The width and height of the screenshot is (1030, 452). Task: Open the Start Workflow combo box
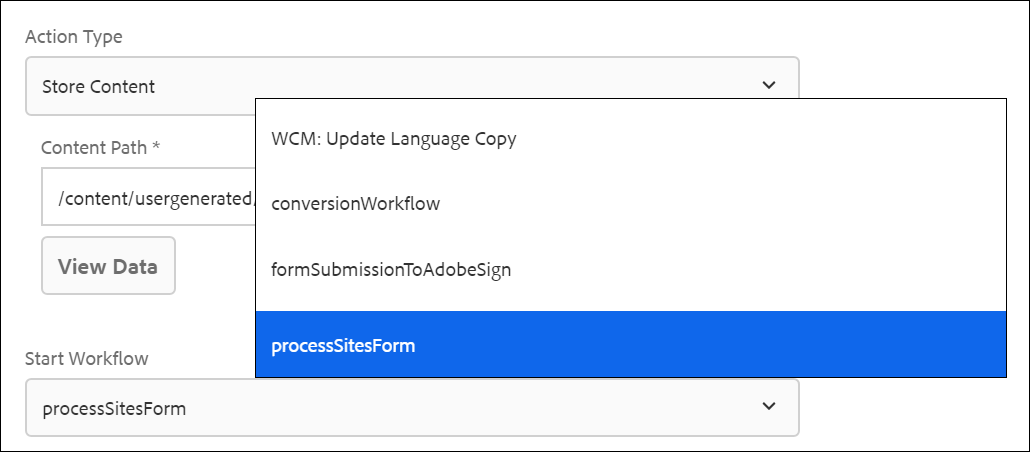(400, 407)
